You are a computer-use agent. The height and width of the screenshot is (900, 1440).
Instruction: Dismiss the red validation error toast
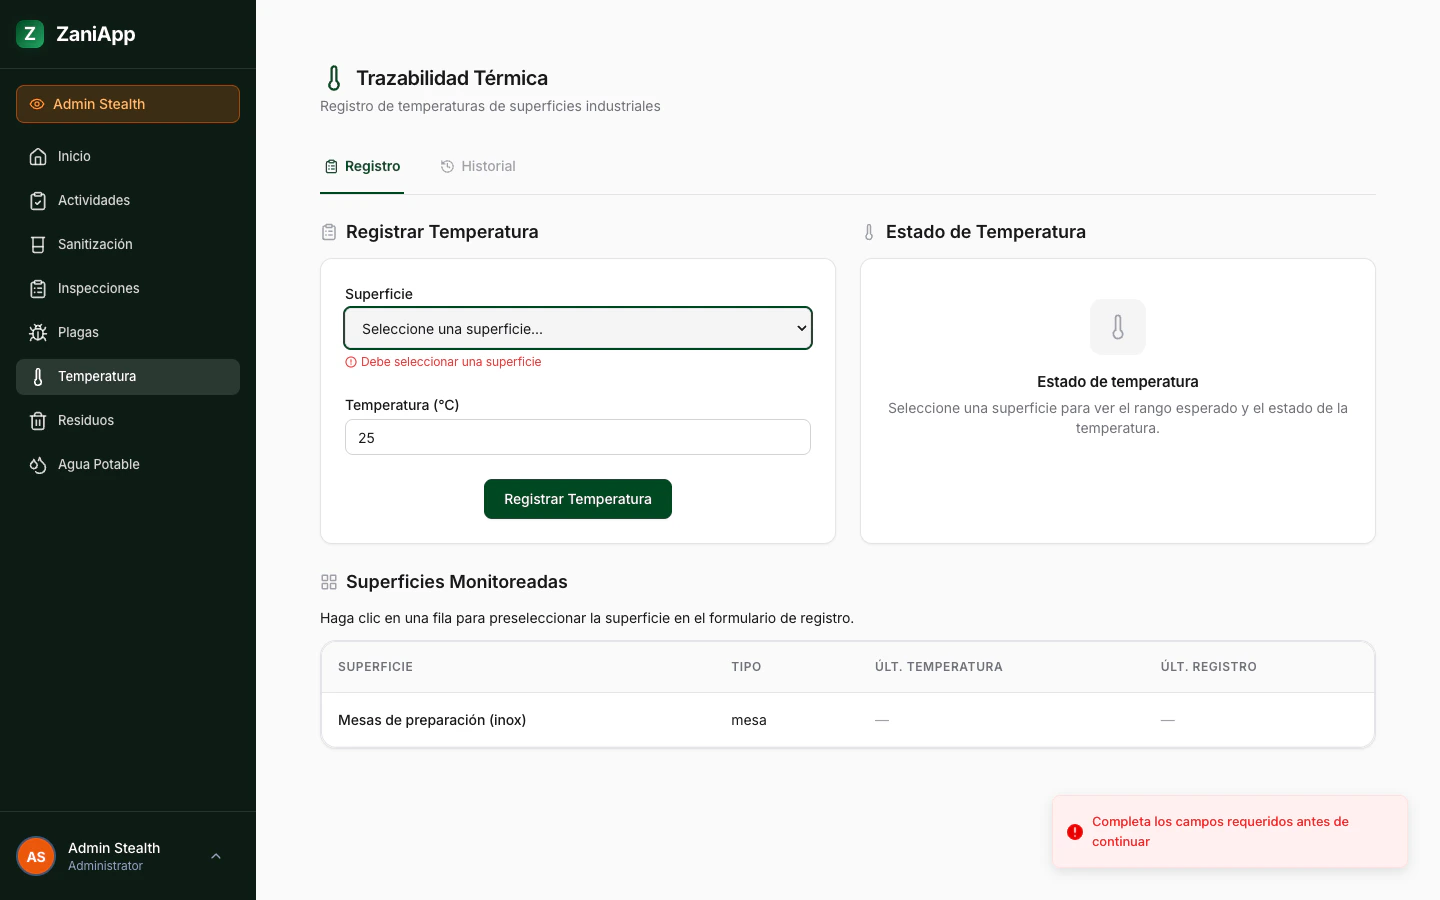click(1230, 831)
